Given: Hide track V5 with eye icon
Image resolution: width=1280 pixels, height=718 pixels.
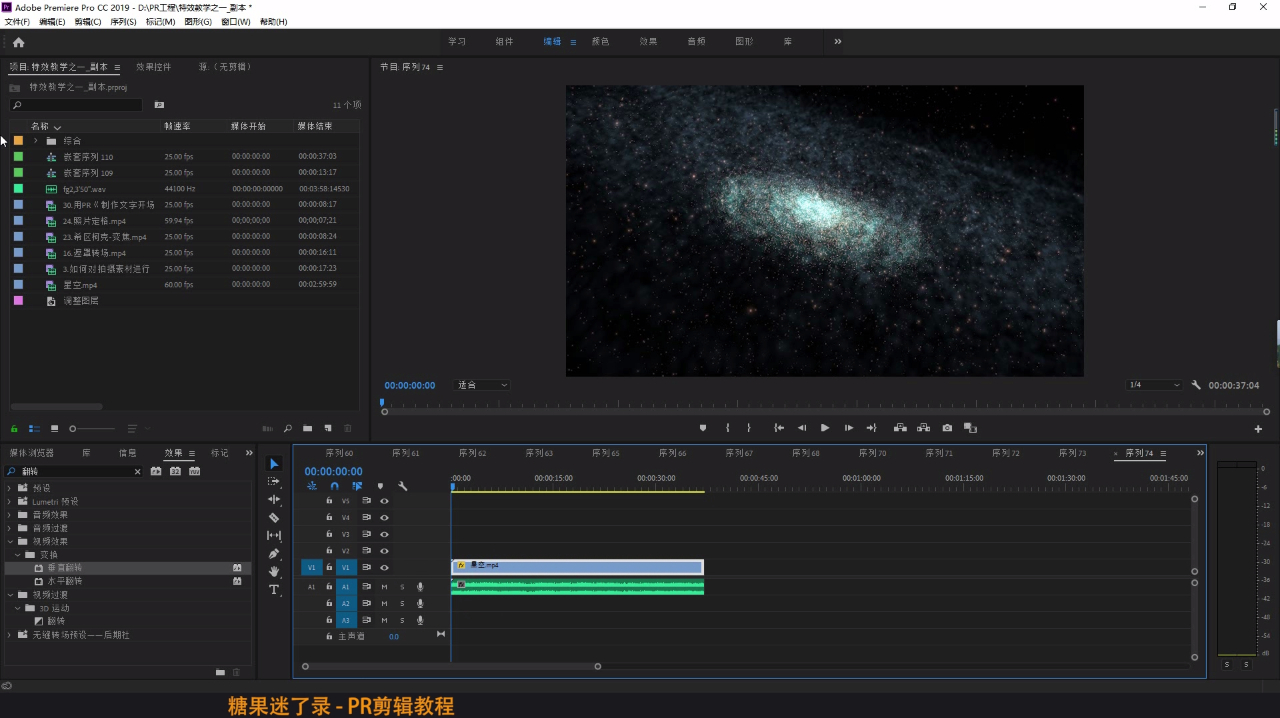Looking at the screenshot, I should 384,501.
